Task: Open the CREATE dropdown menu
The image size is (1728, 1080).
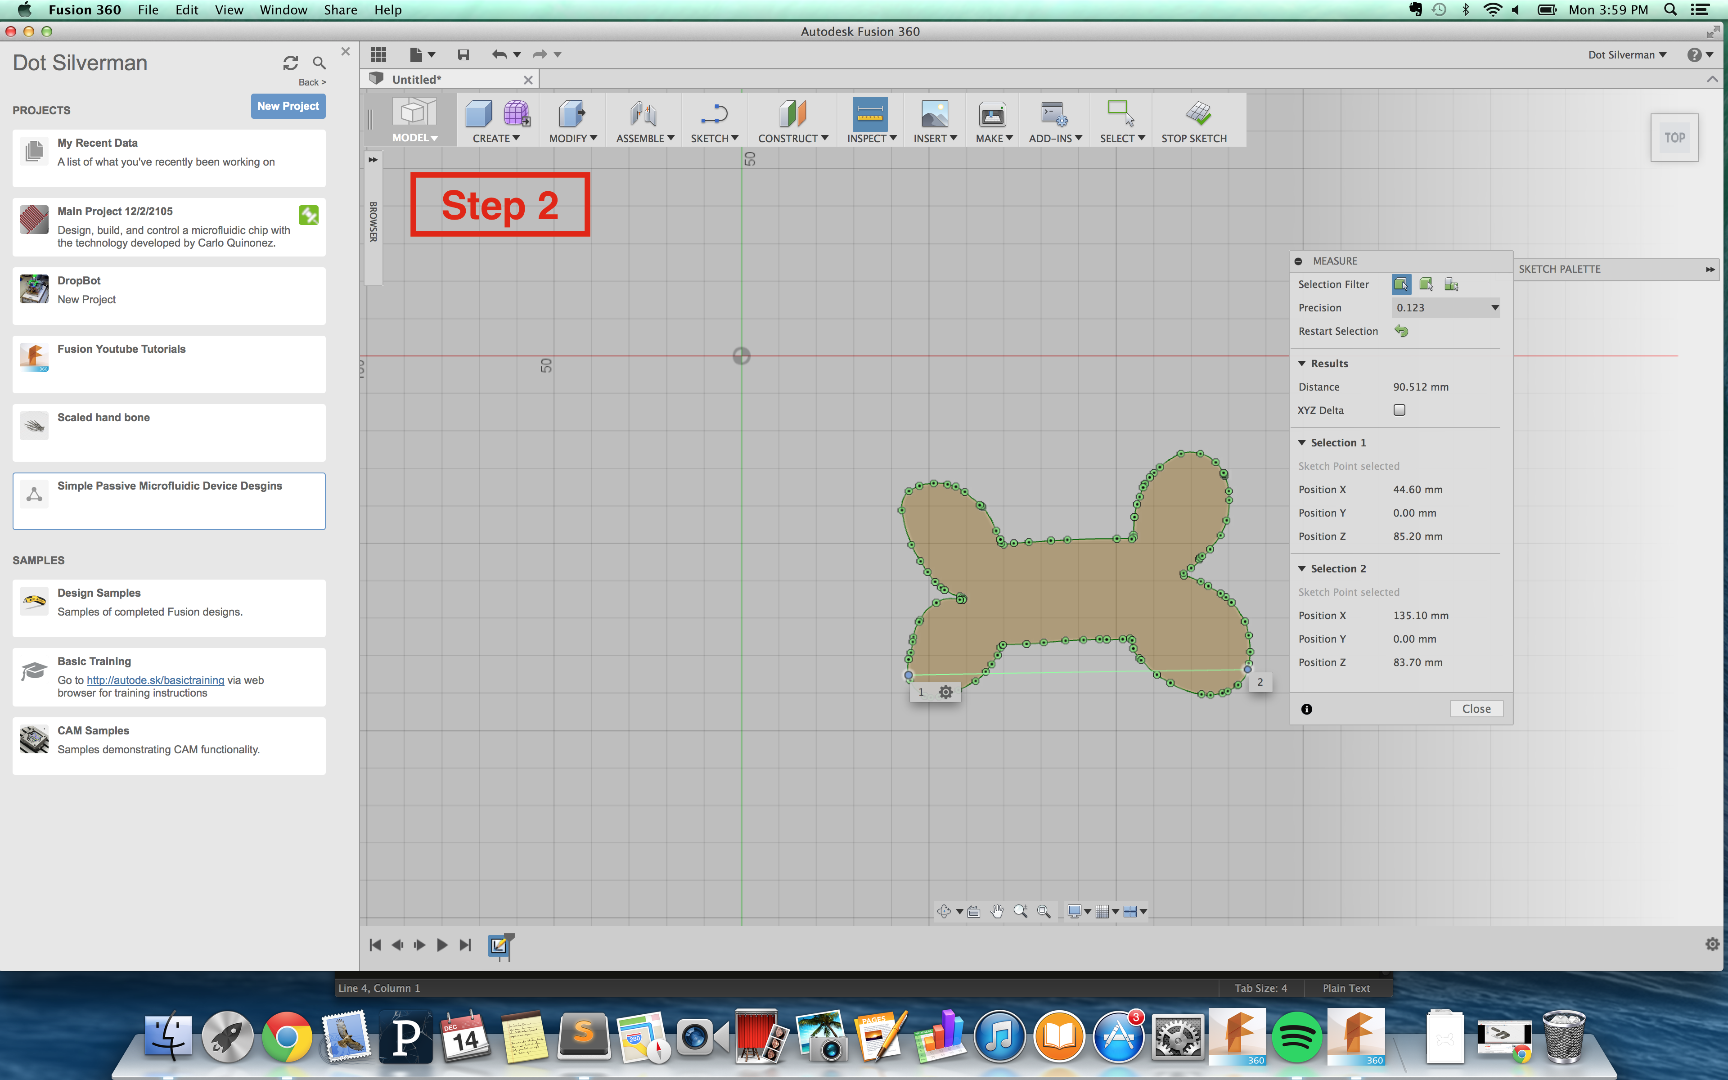Action: coord(496,138)
